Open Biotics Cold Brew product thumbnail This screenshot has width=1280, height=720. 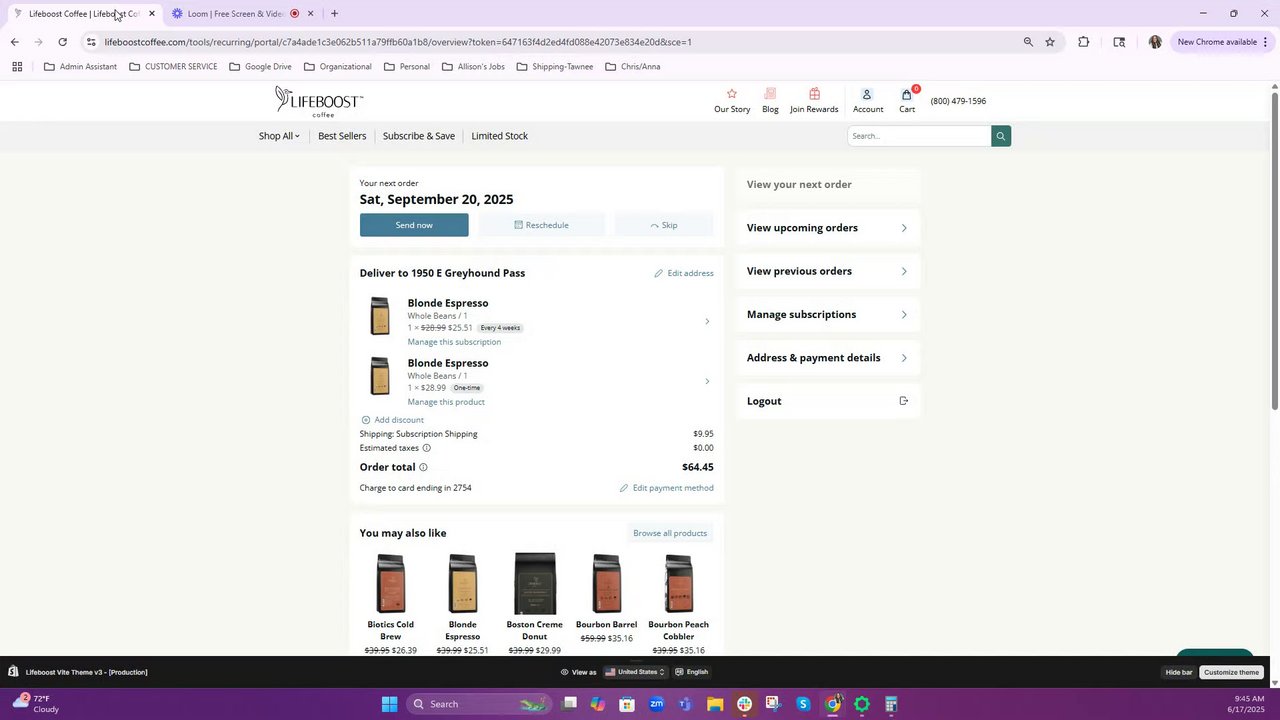click(390, 583)
